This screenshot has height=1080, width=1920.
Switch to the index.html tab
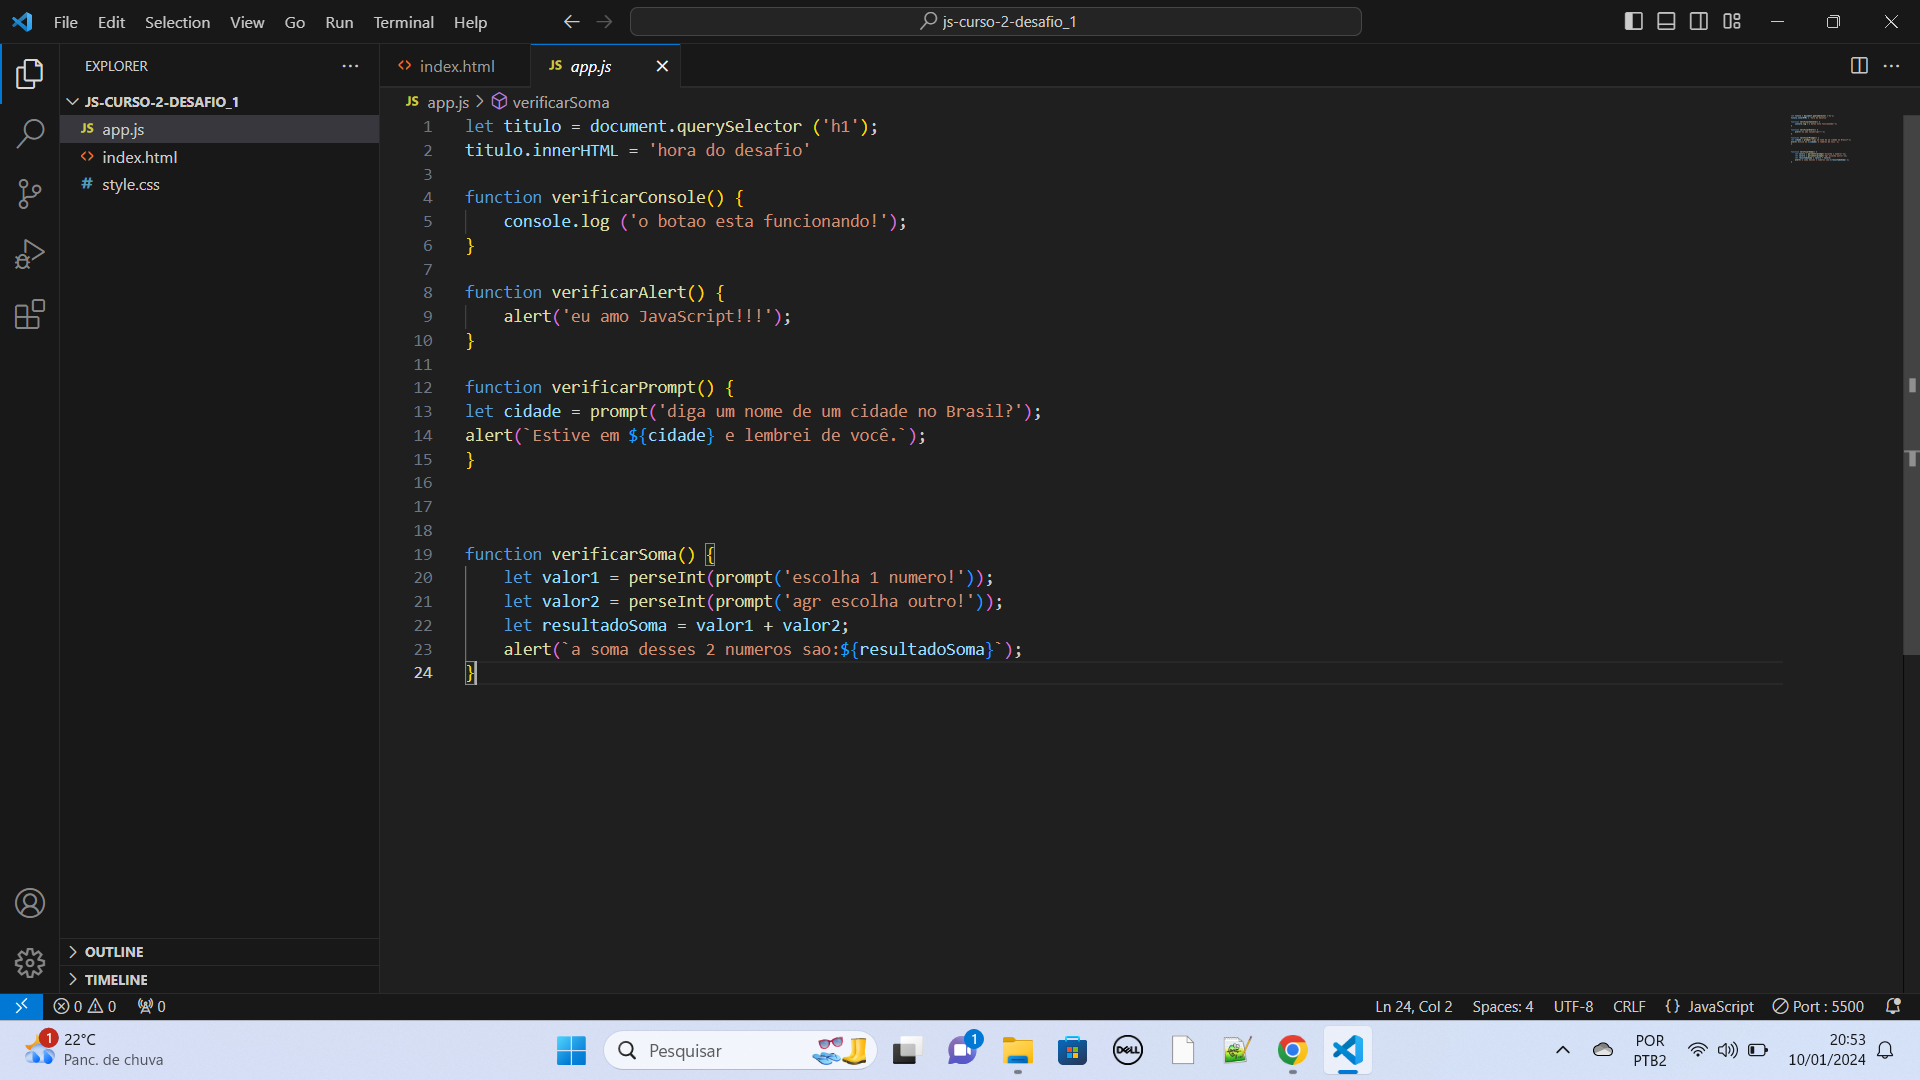point(456,66)
